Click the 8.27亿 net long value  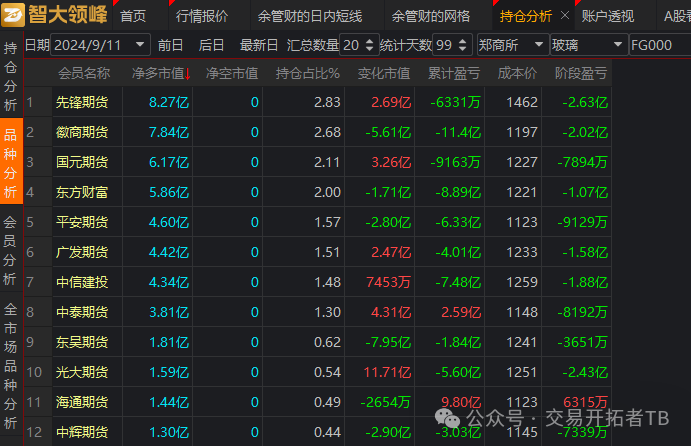(x=169, y=102)
